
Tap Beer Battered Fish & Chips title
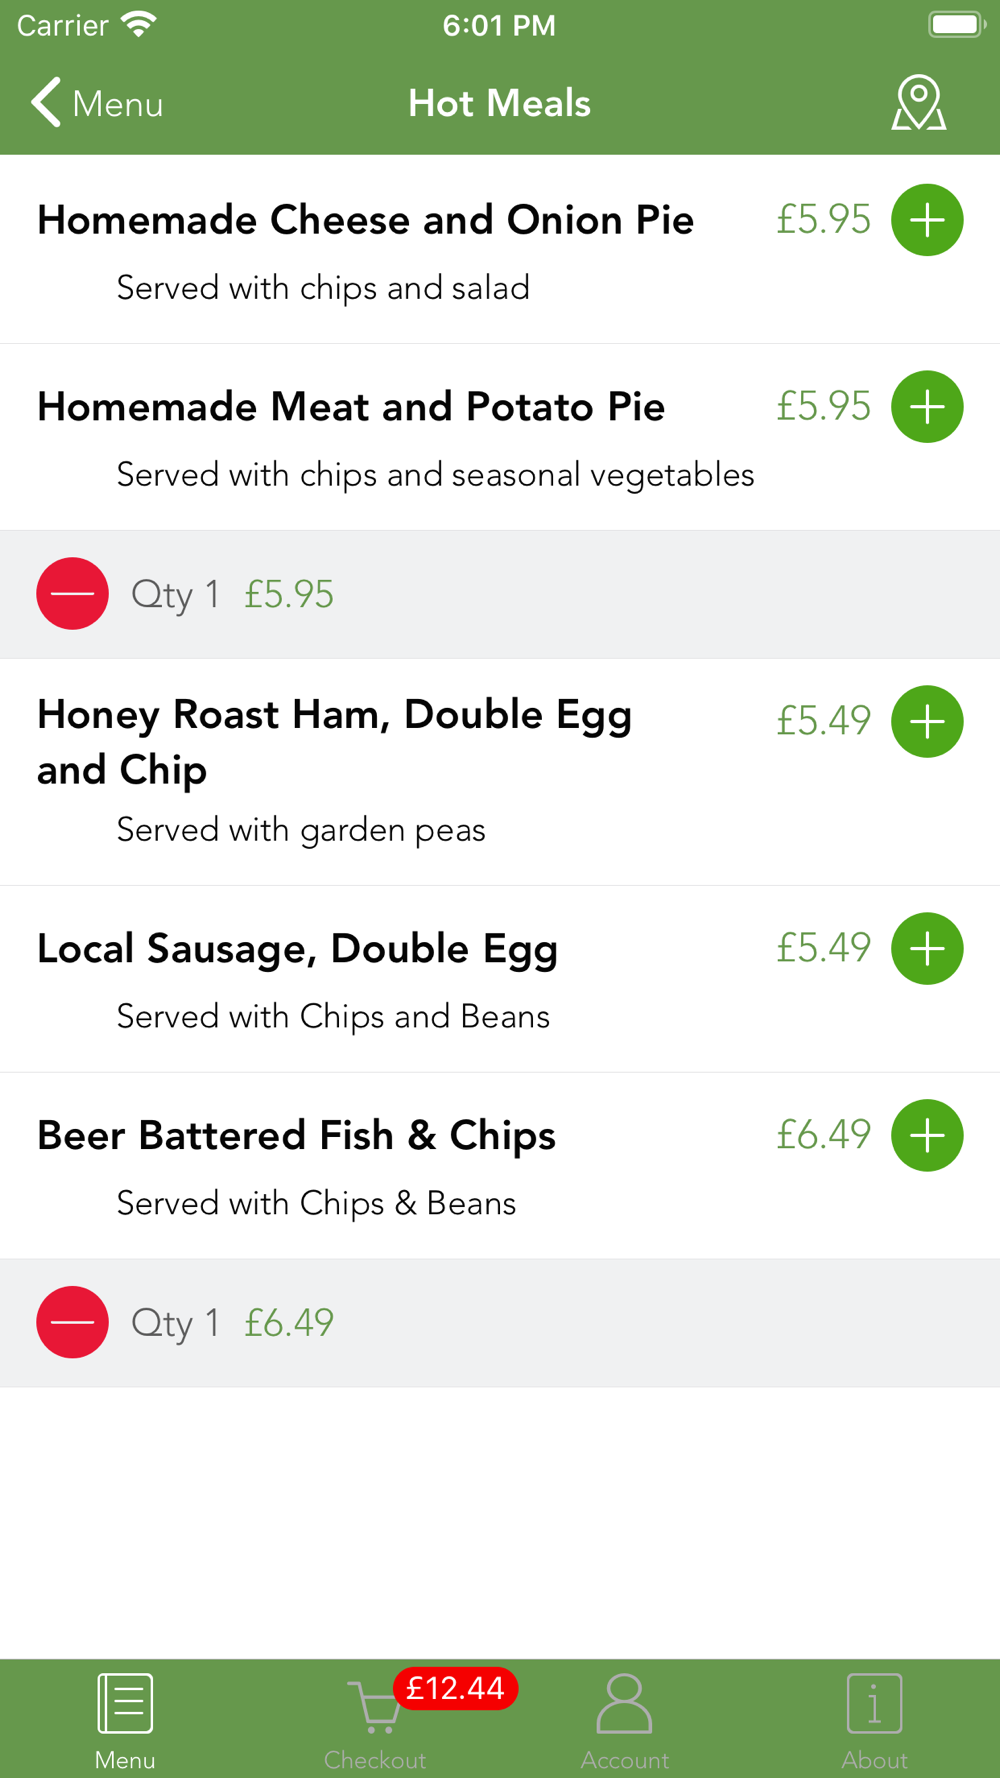pos(296,1136)
